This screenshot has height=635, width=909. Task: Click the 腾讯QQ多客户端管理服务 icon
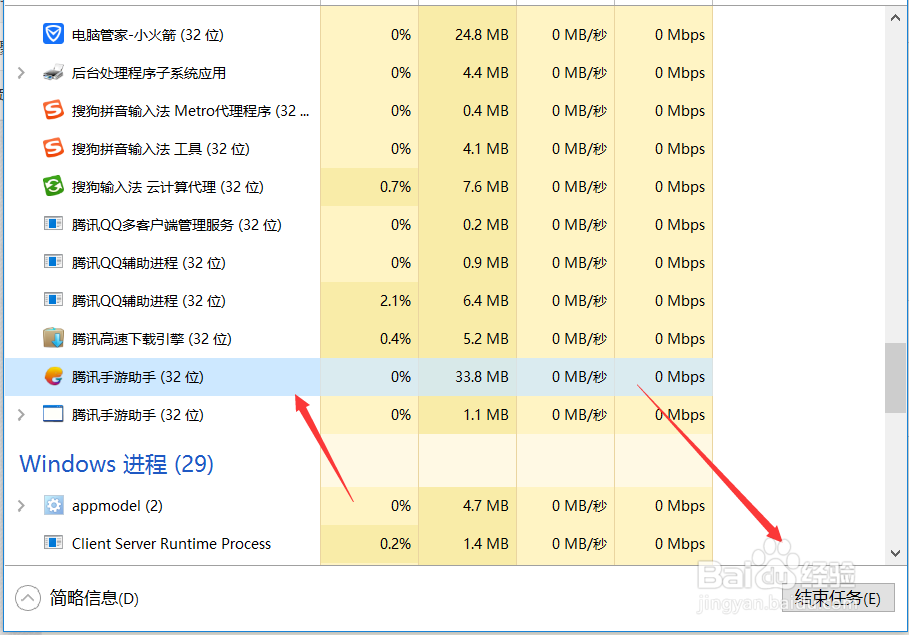coord(53,224)
